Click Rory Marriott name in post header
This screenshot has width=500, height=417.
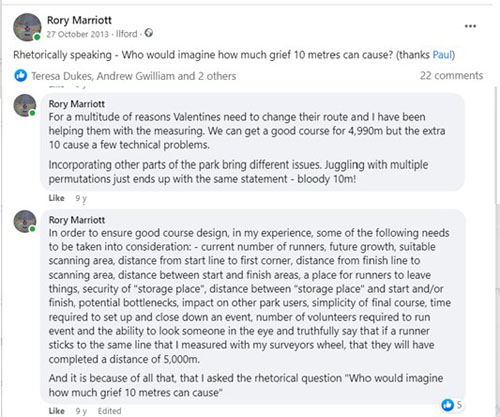point(79,20)
